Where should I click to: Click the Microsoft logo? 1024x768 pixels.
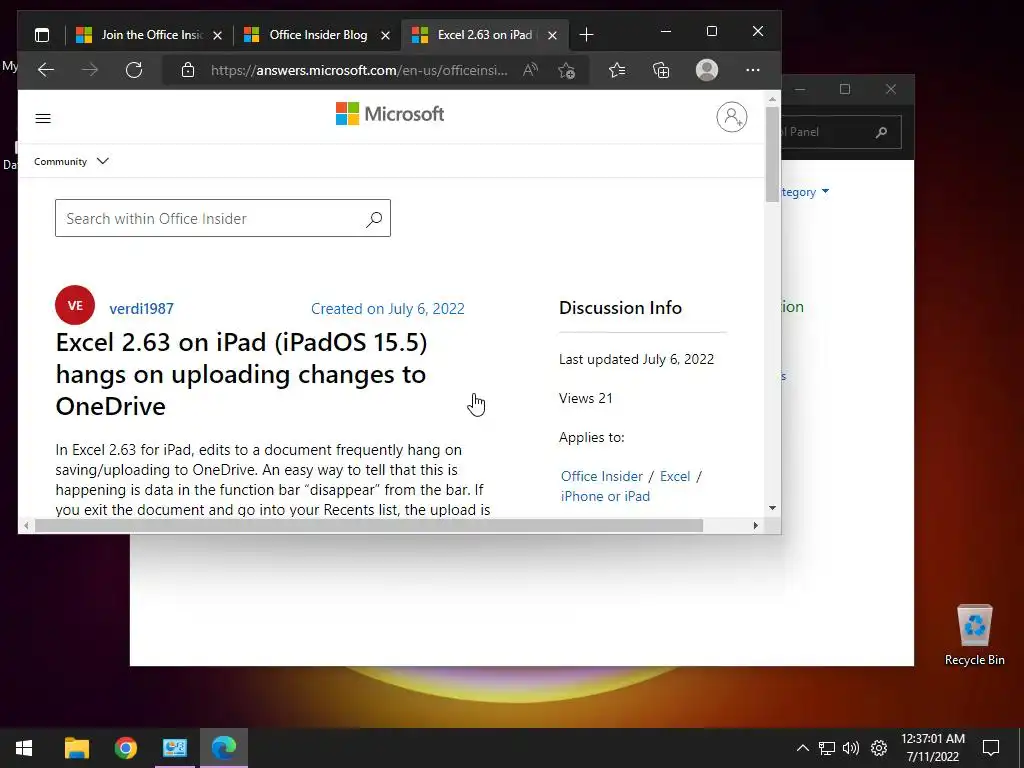(390, 114)
